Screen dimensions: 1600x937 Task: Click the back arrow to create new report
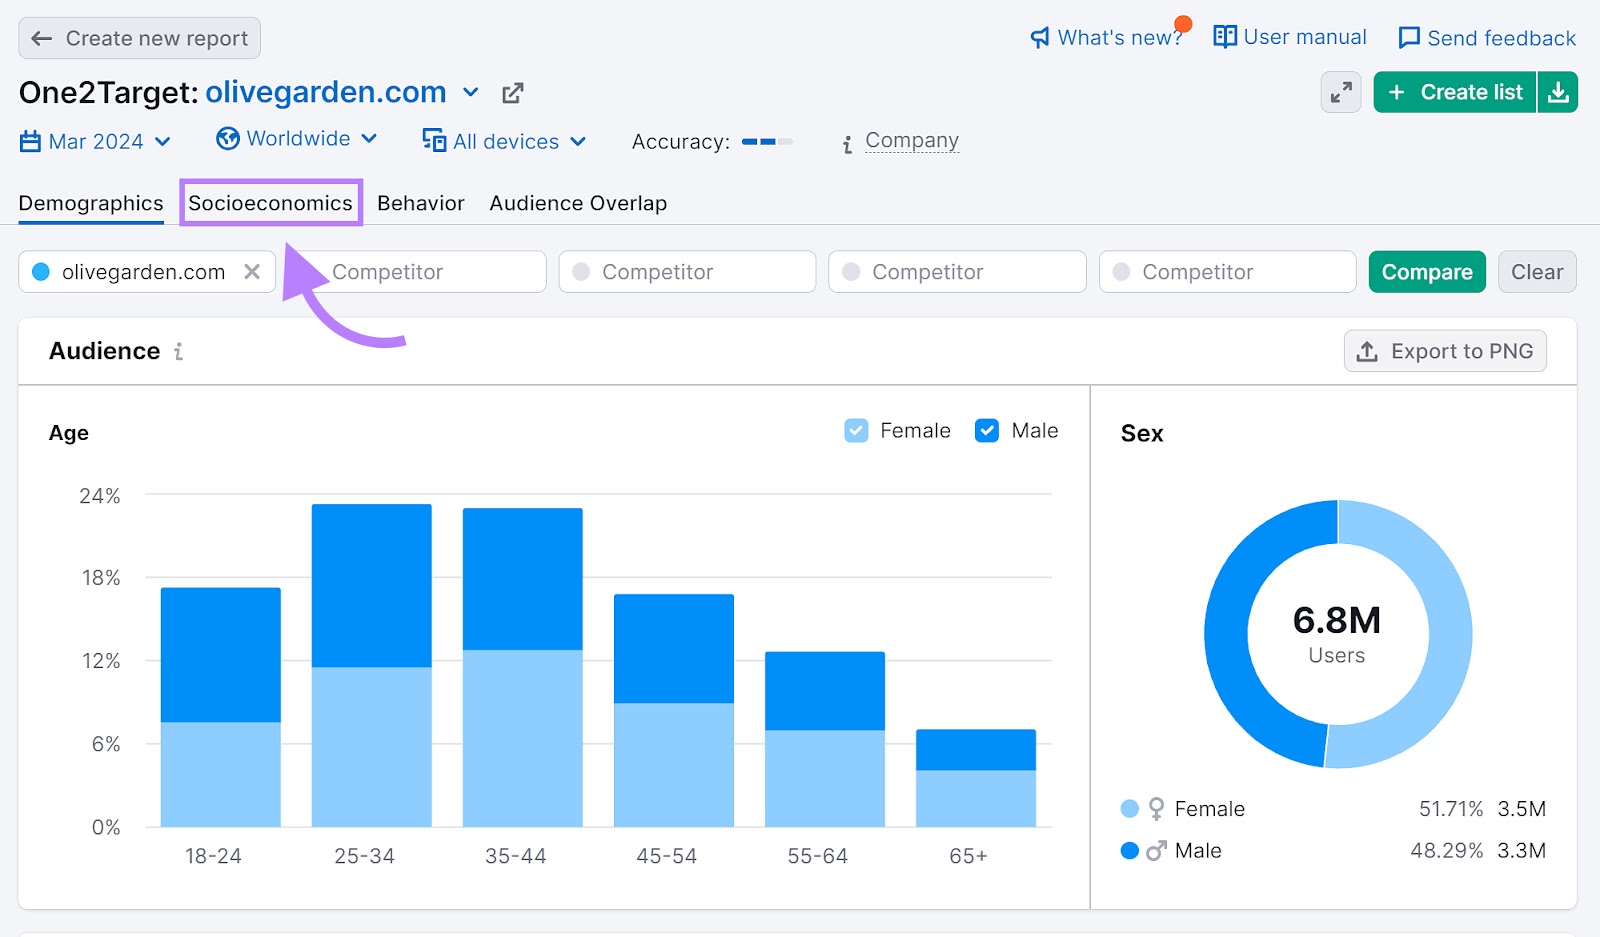[x=42, y=39]
